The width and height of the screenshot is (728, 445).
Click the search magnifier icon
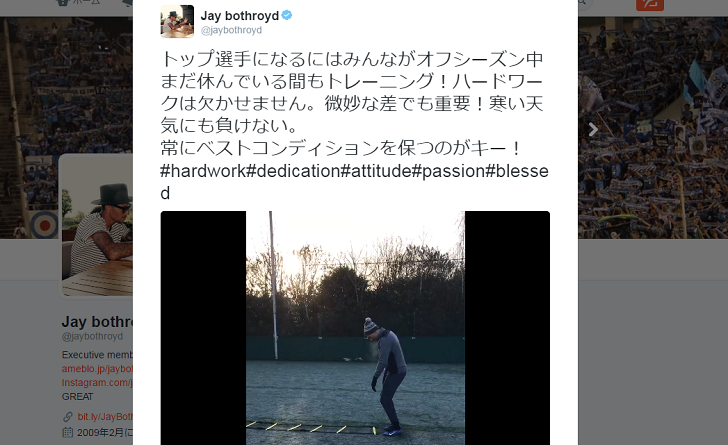tap(581, 2)
